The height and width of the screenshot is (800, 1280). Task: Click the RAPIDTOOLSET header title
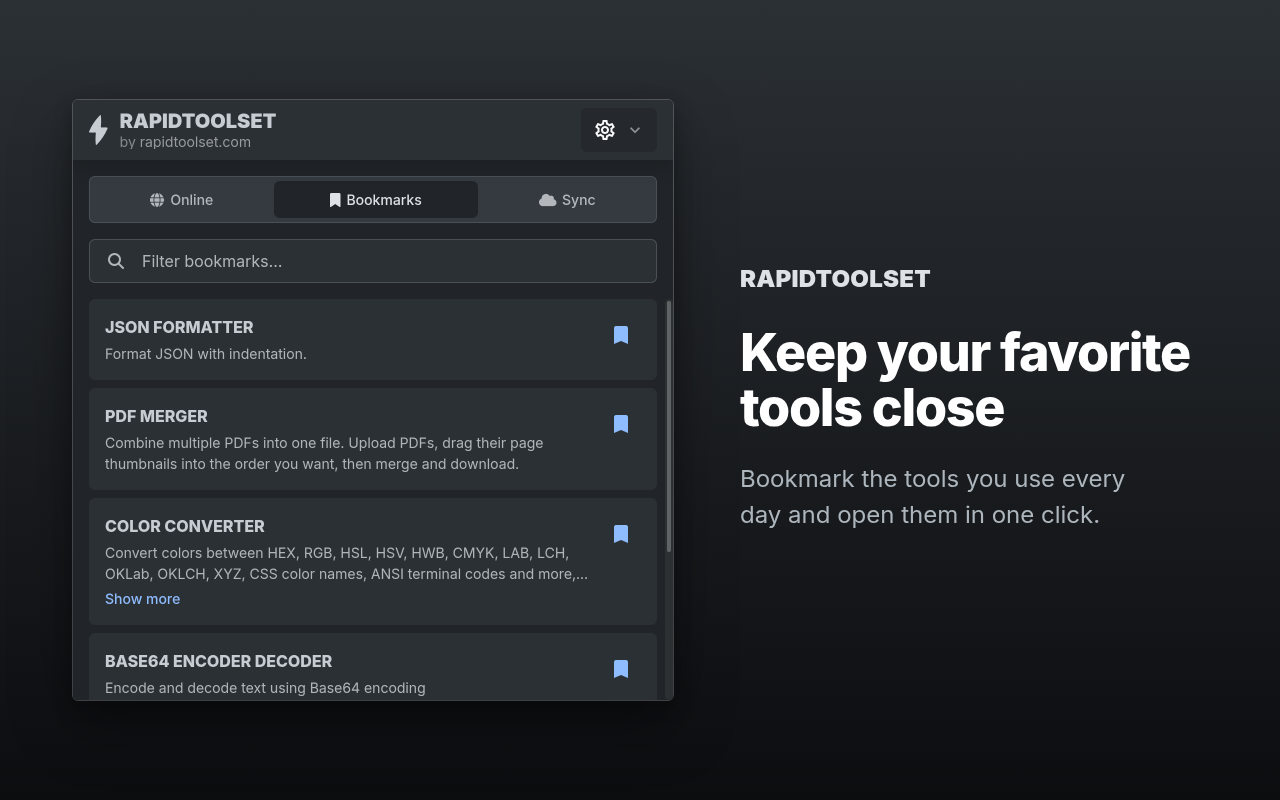tap(197, 121)
